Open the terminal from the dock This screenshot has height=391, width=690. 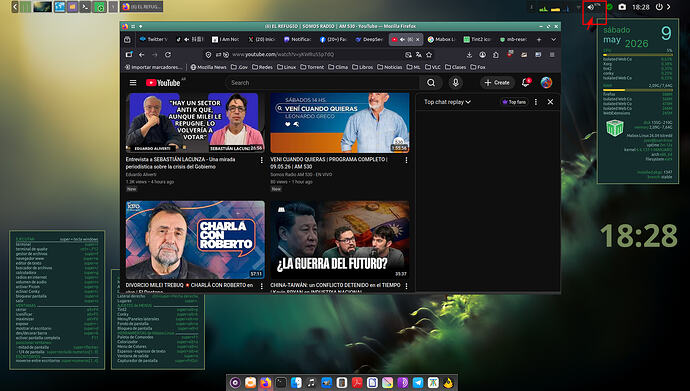pos(281,383)
